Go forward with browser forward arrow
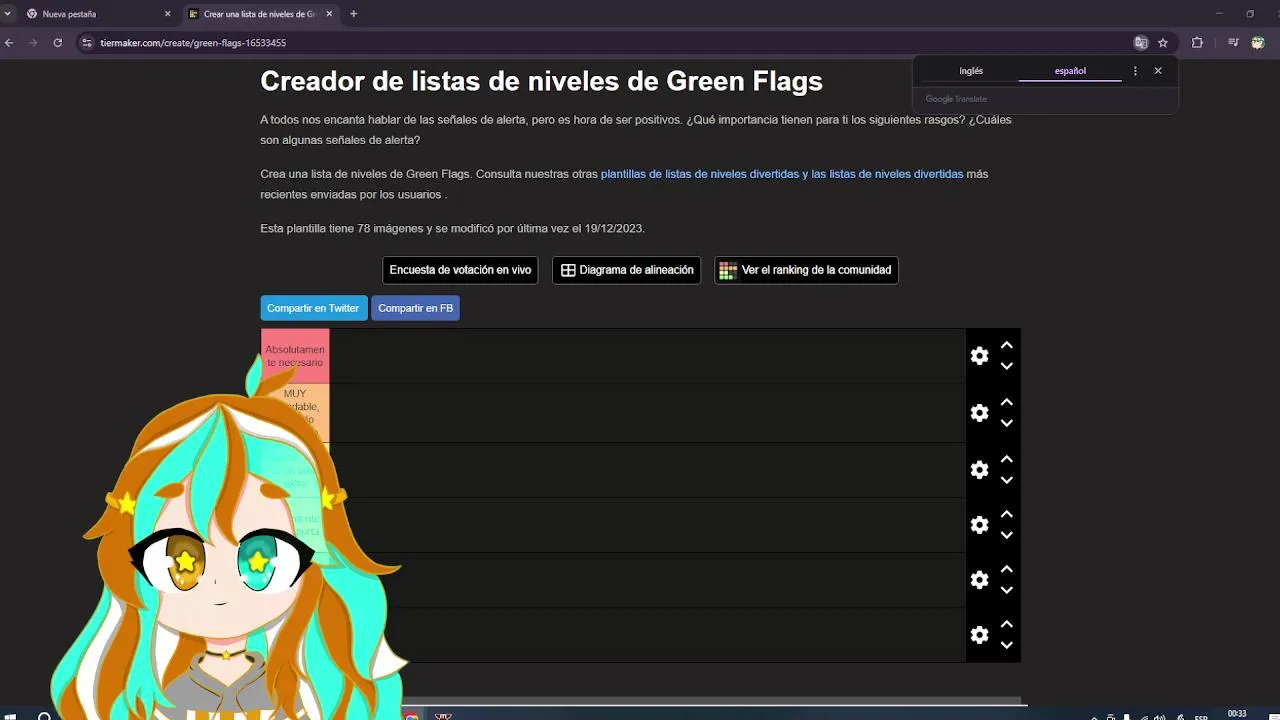The height and width of the screenshot is (720, 1280). tap(33, 43)
